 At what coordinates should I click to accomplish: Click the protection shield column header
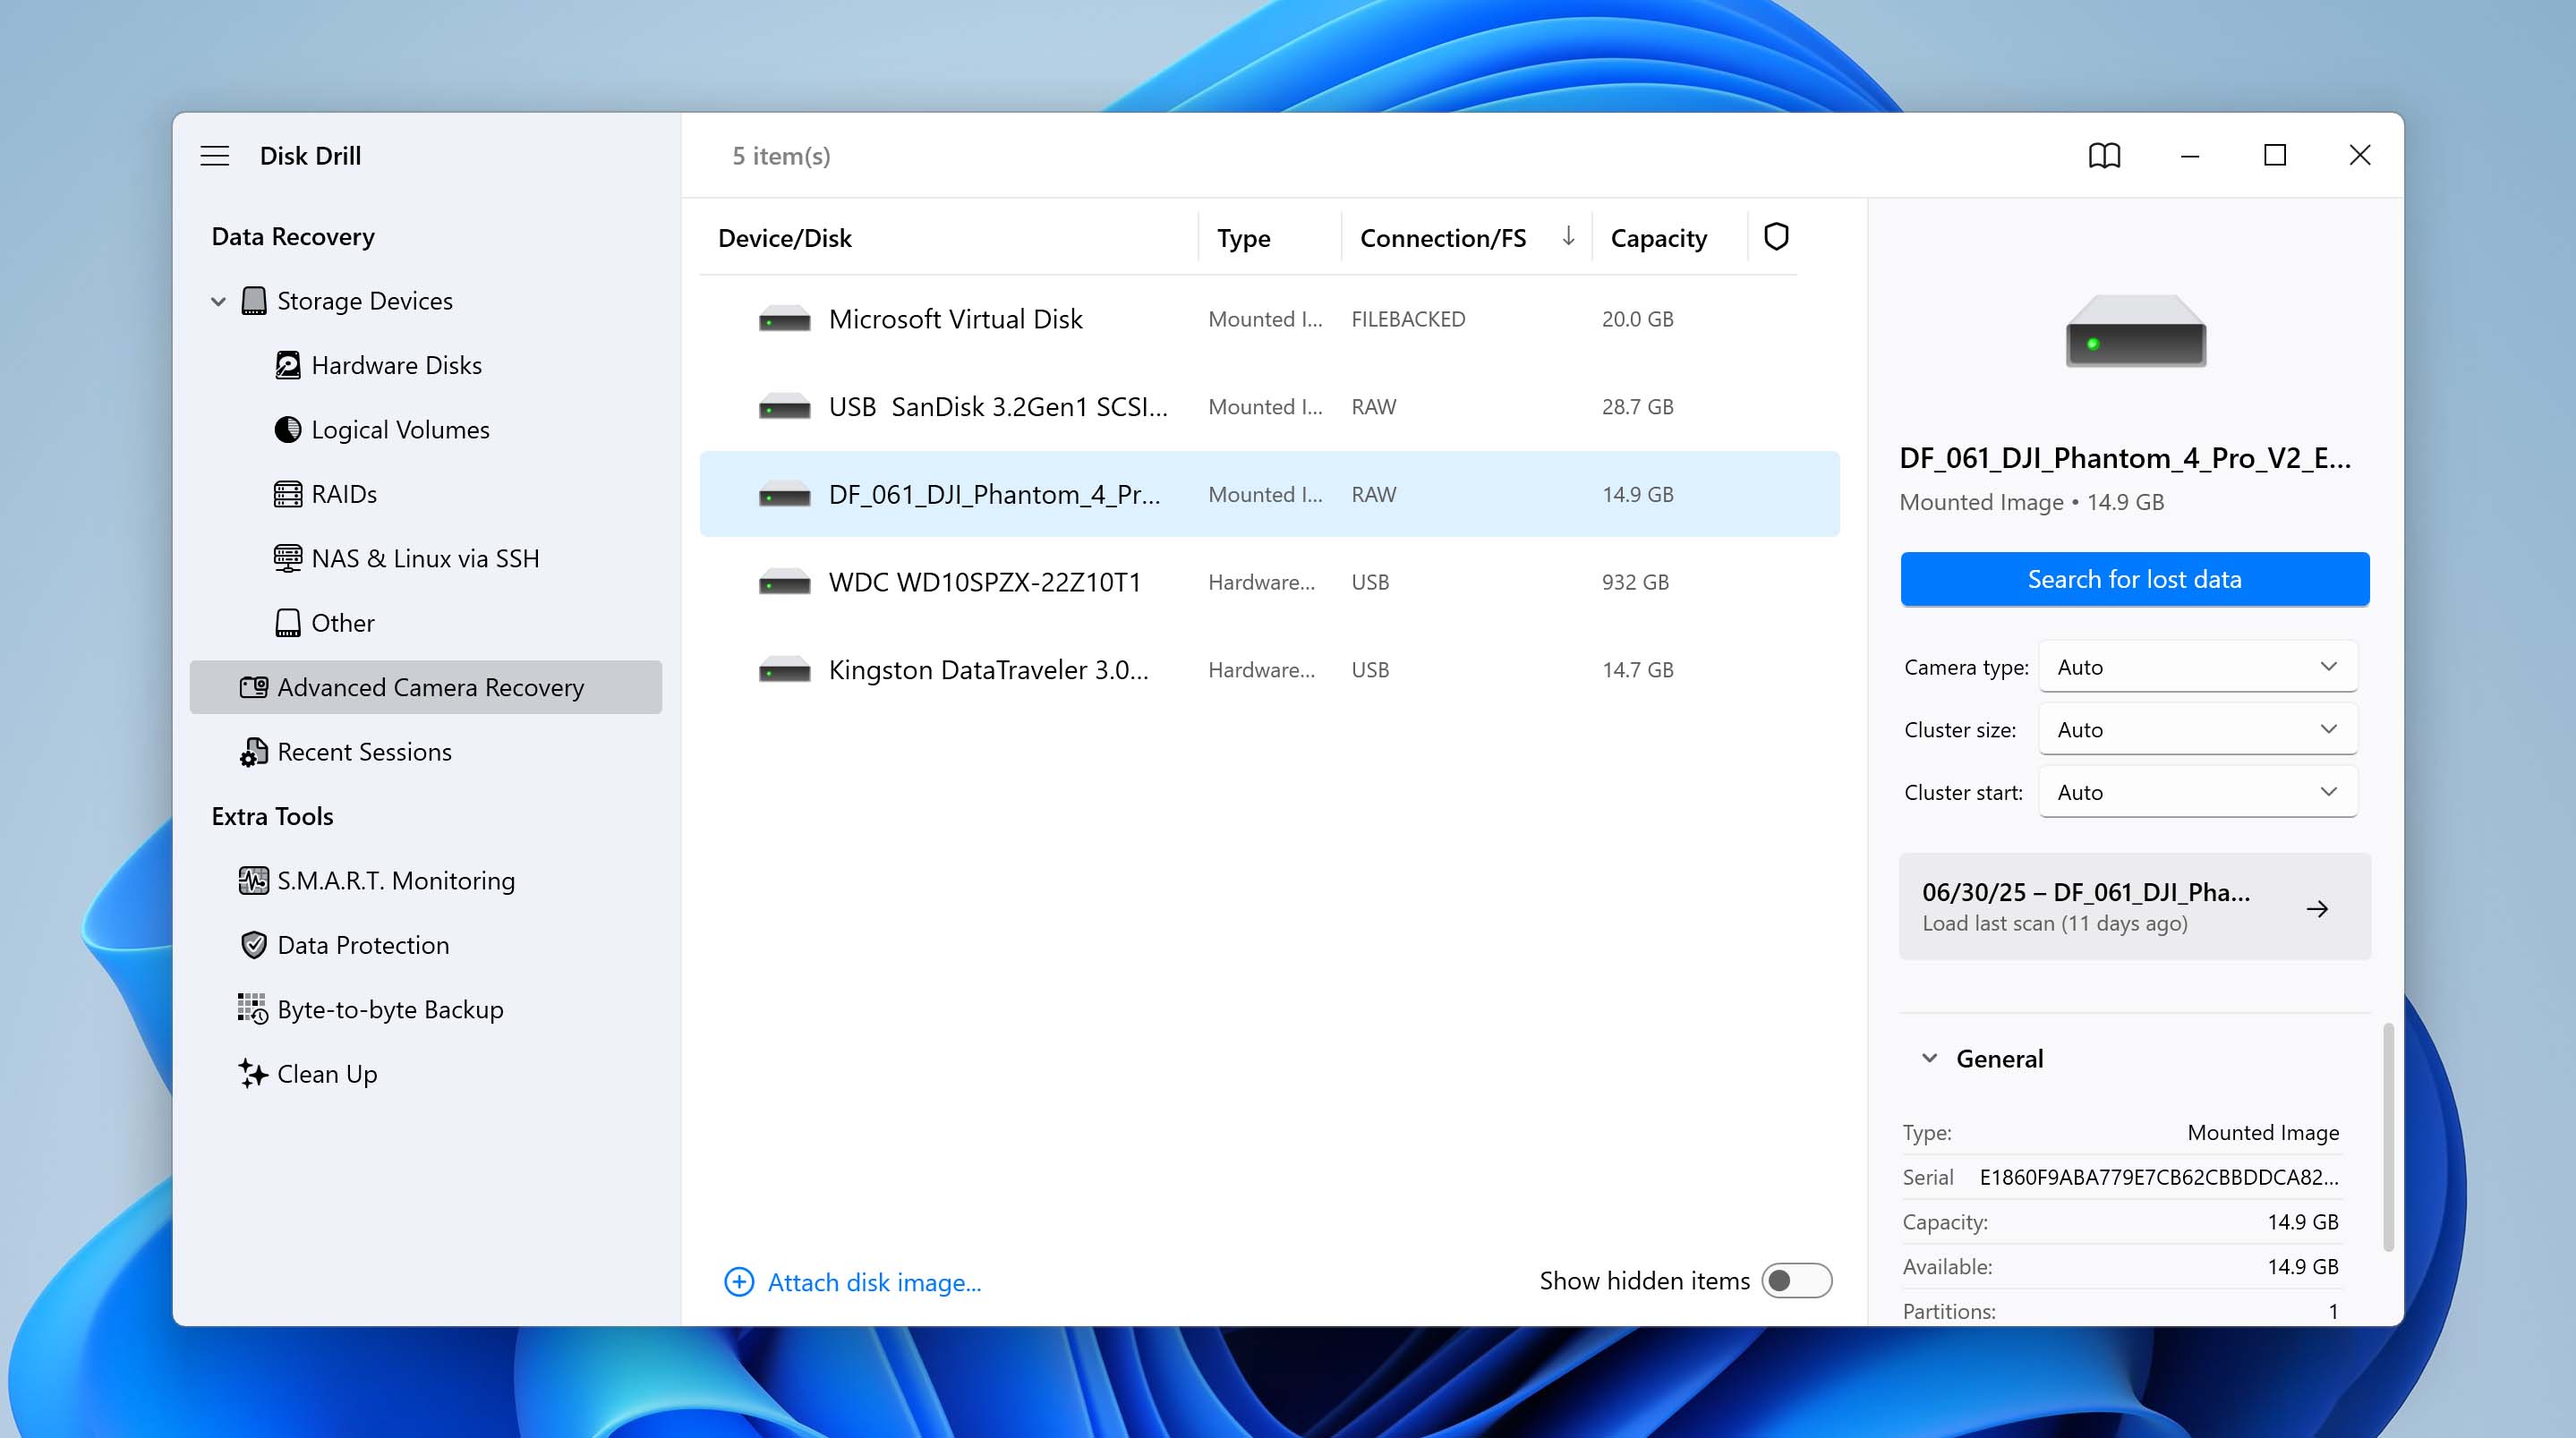click(x=1776, y=237)
